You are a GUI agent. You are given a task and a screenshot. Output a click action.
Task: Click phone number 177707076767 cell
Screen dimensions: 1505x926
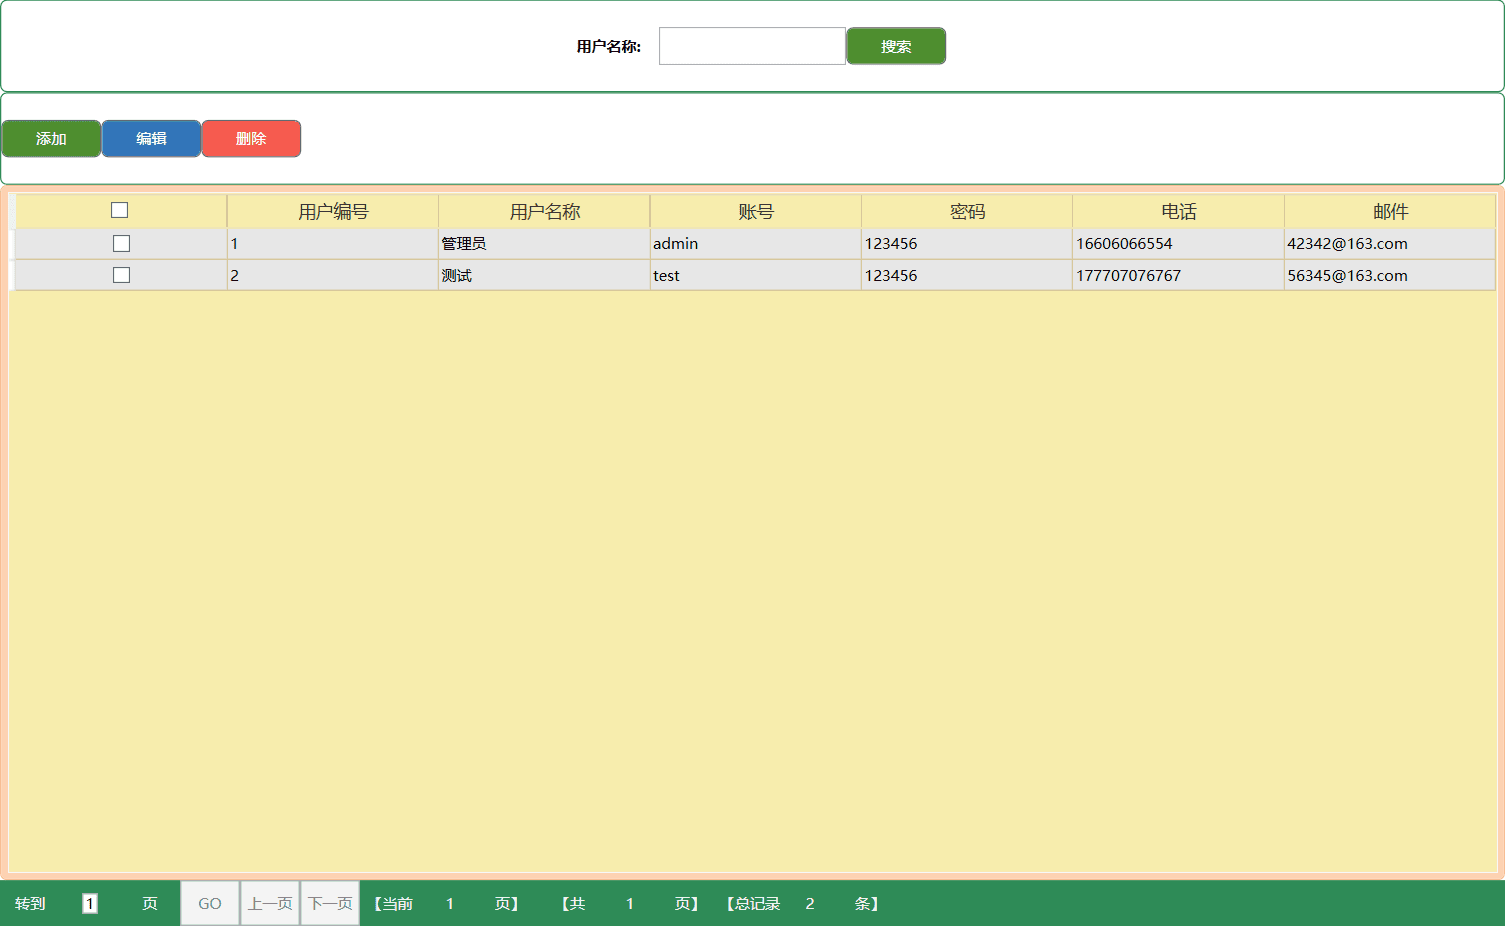pyautogui.click(x=1128, y=276)
